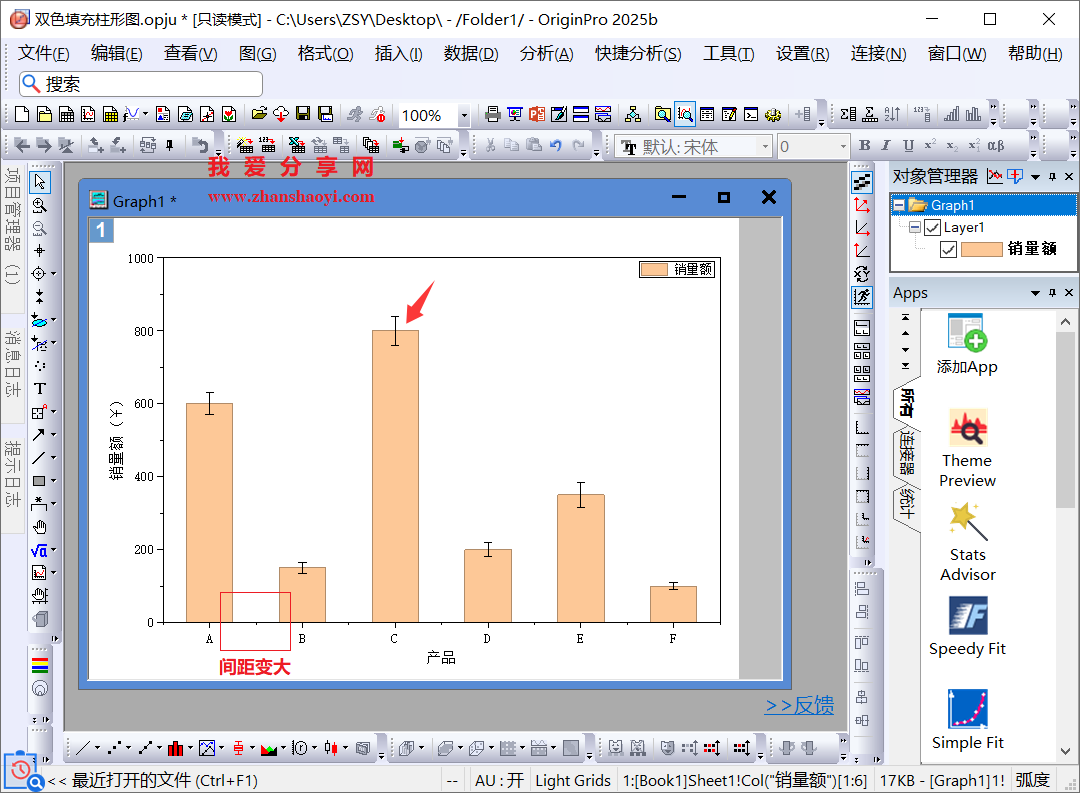Open the font name dropdown
This screenshot has height=793, width=1080.
coord(766,147)
